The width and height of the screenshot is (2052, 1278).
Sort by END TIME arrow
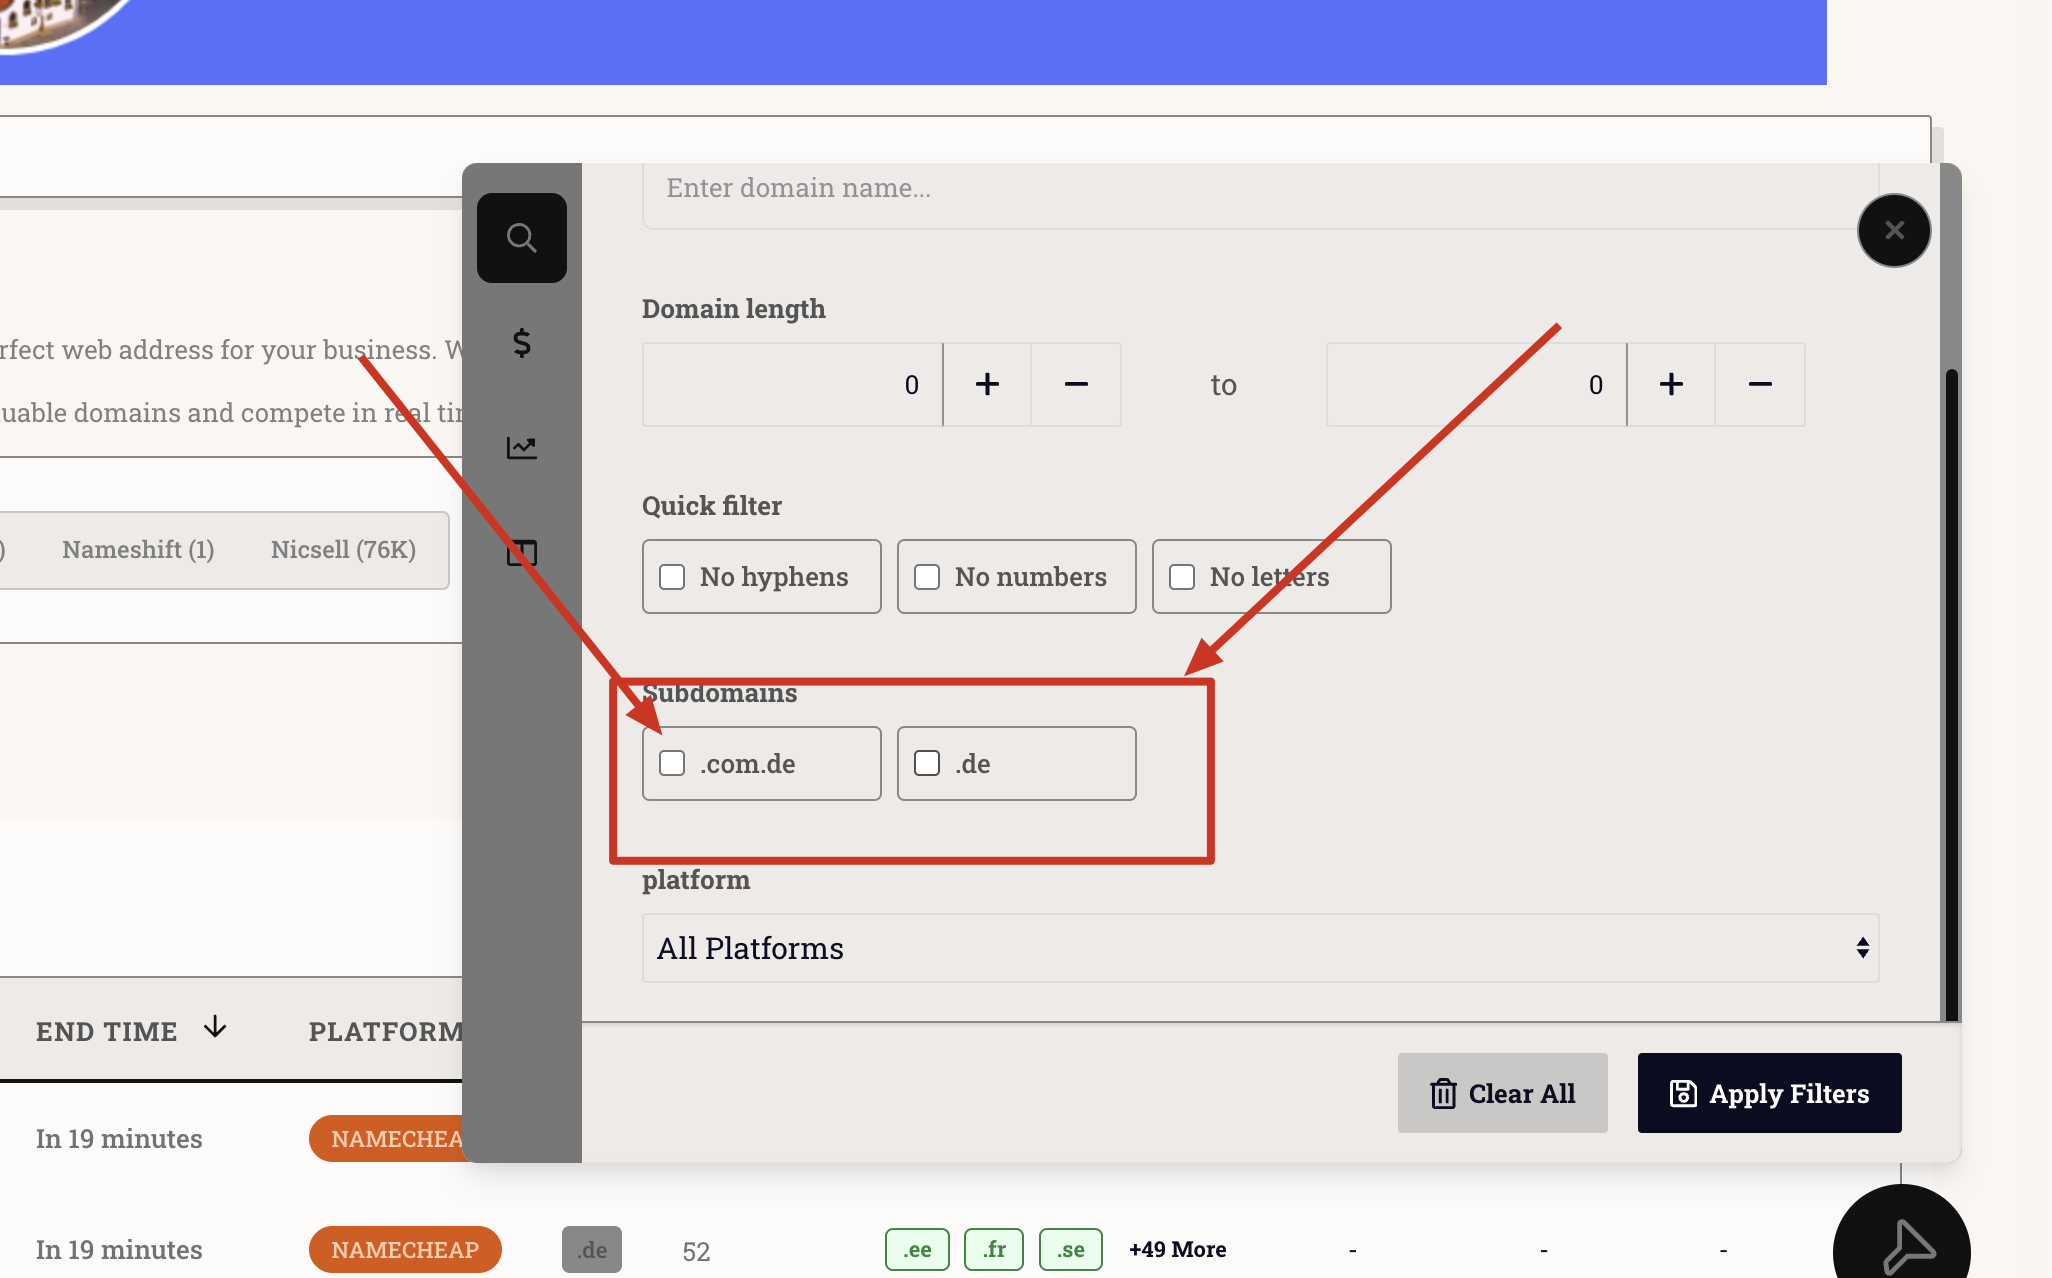(215, 1028)
